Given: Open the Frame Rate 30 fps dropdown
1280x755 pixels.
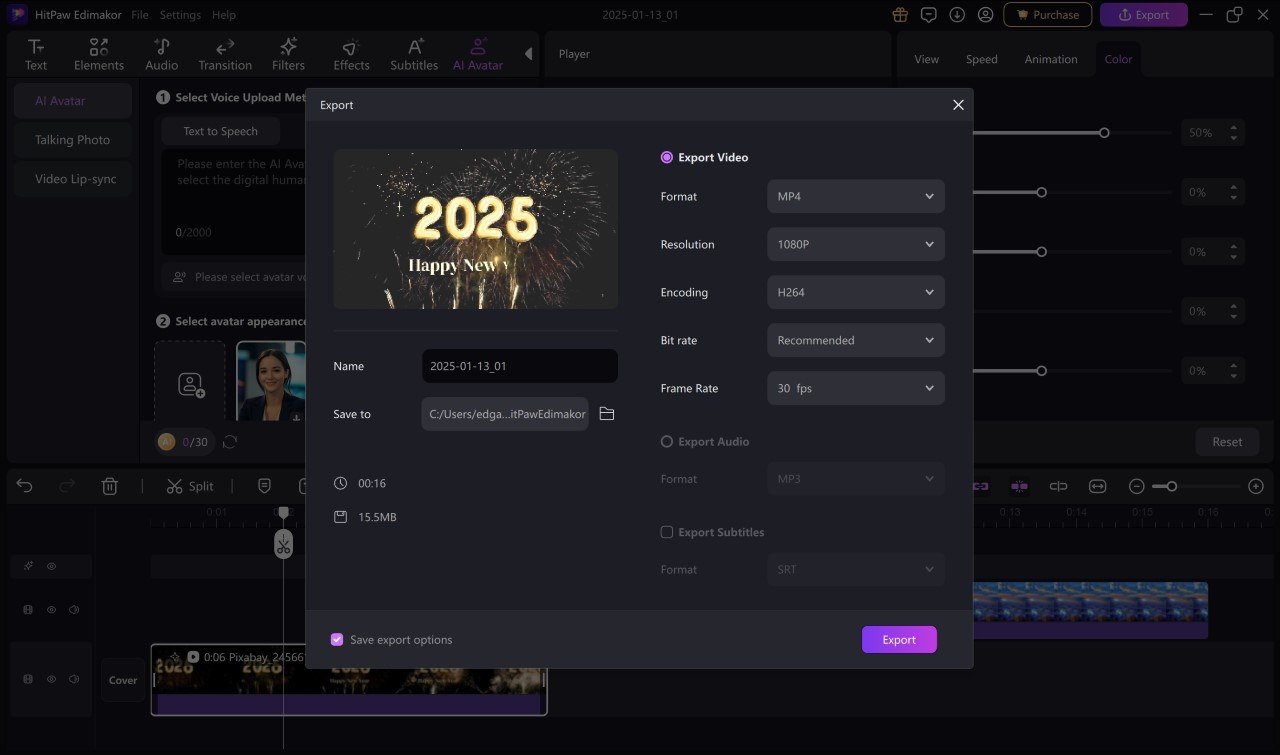Looking at the screenshot, I should click(856, 388).
